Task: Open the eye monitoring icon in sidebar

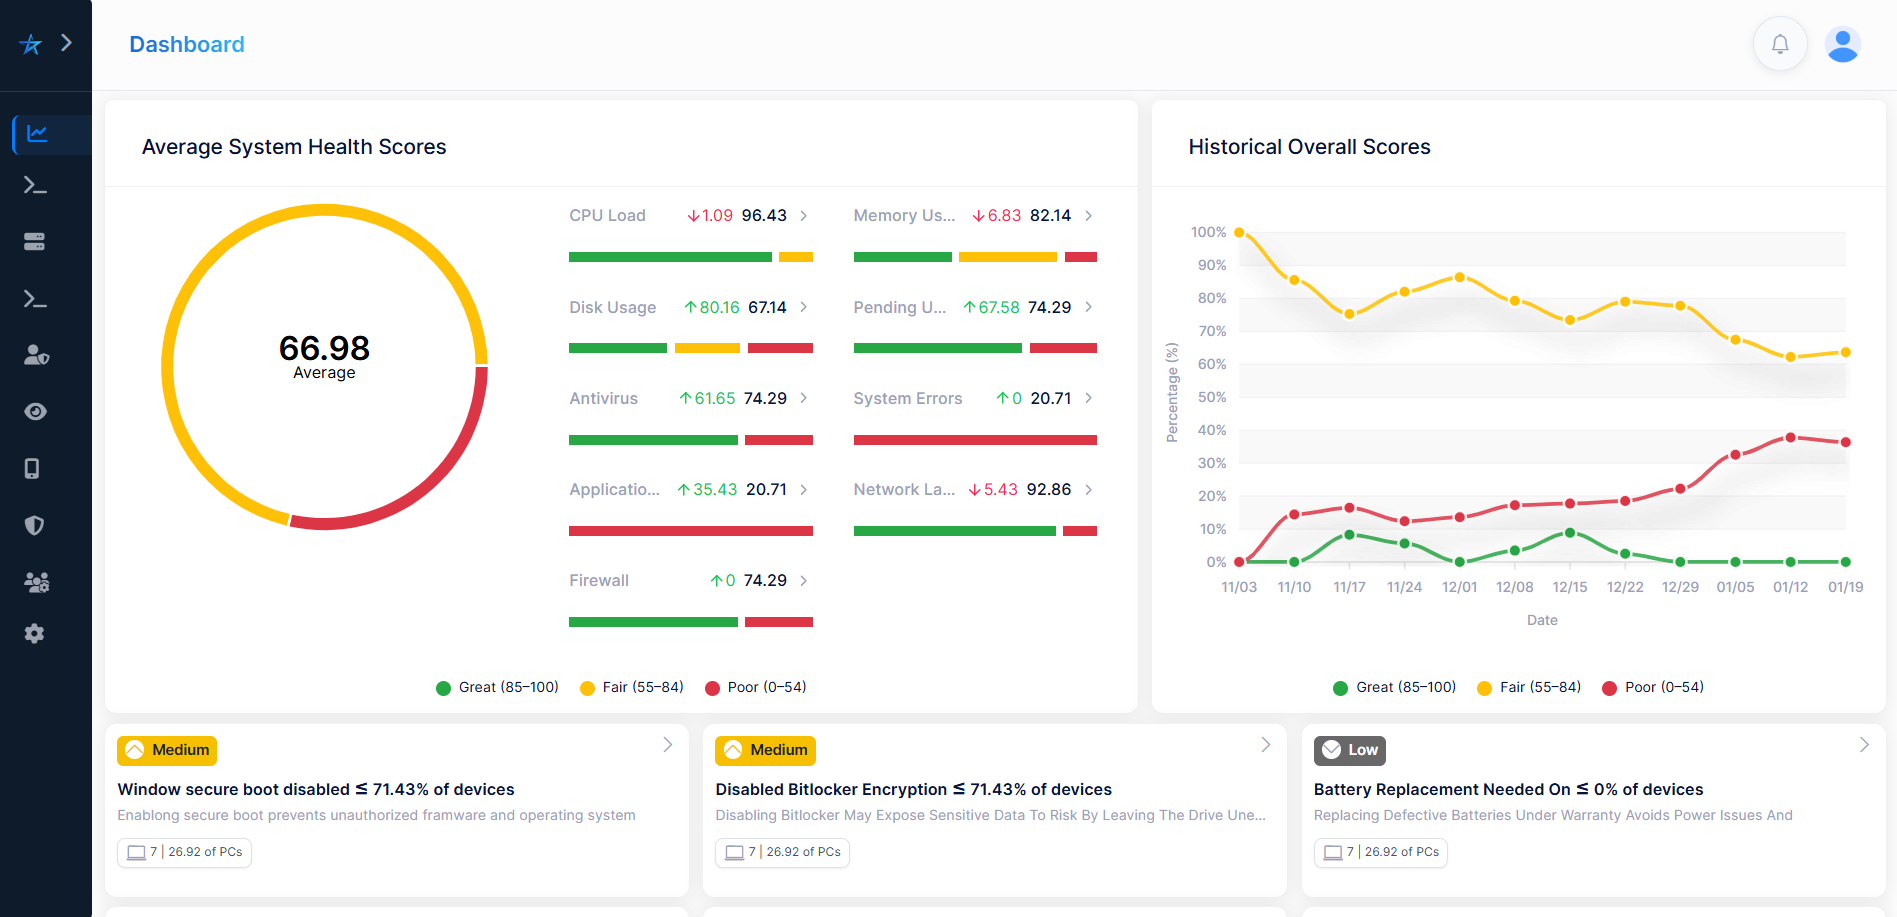Action: pyautogui.click(x=36, y=412)
